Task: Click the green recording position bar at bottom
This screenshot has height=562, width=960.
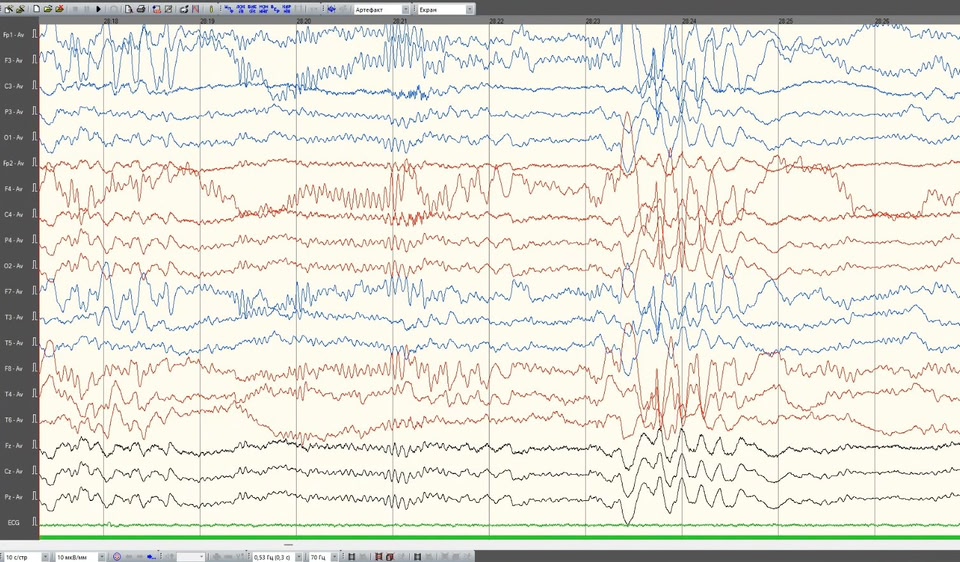Action: 500,538
